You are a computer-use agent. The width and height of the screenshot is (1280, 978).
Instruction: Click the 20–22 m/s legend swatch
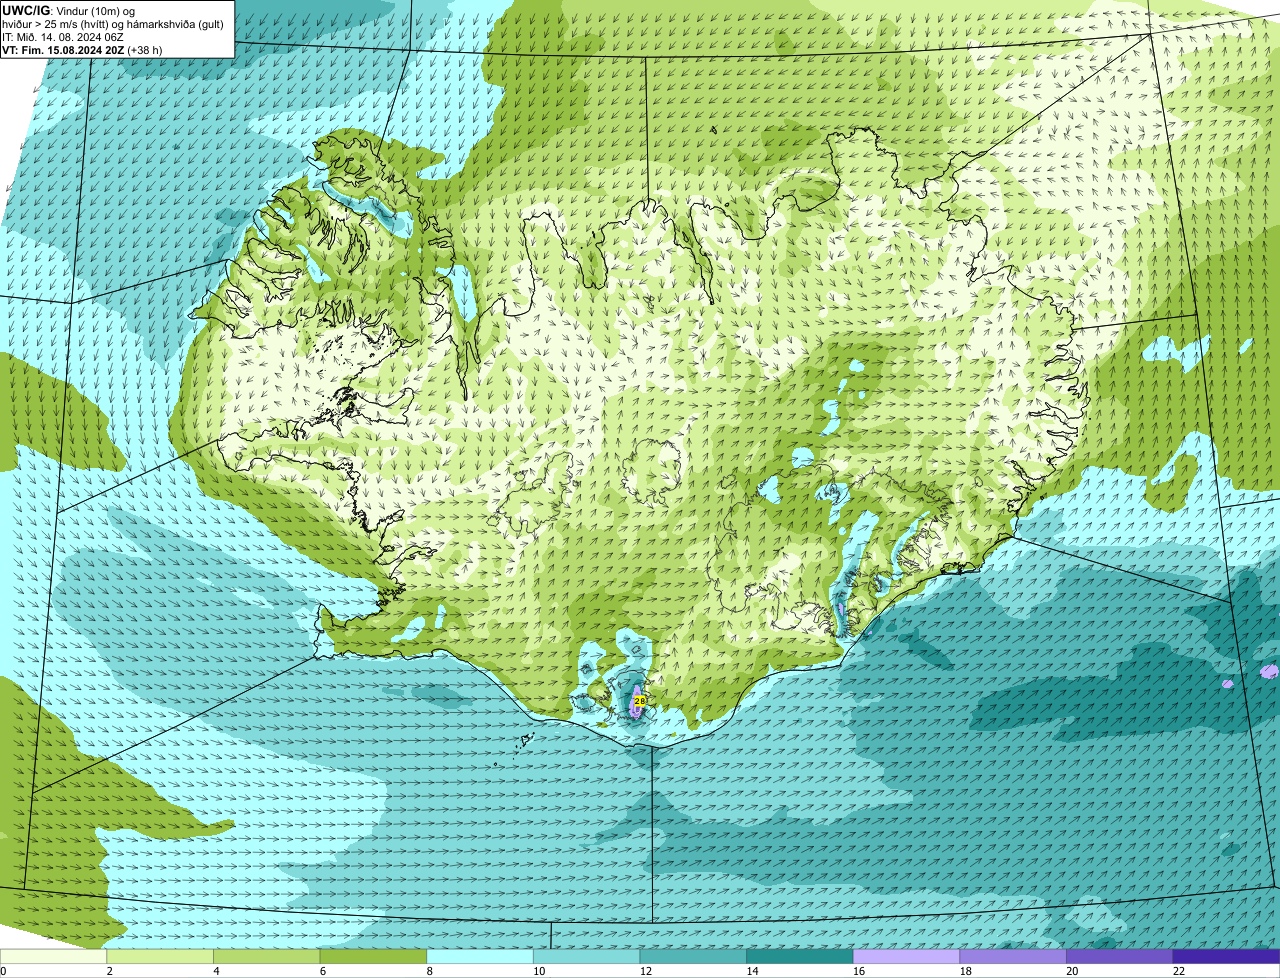[1120, 956]
